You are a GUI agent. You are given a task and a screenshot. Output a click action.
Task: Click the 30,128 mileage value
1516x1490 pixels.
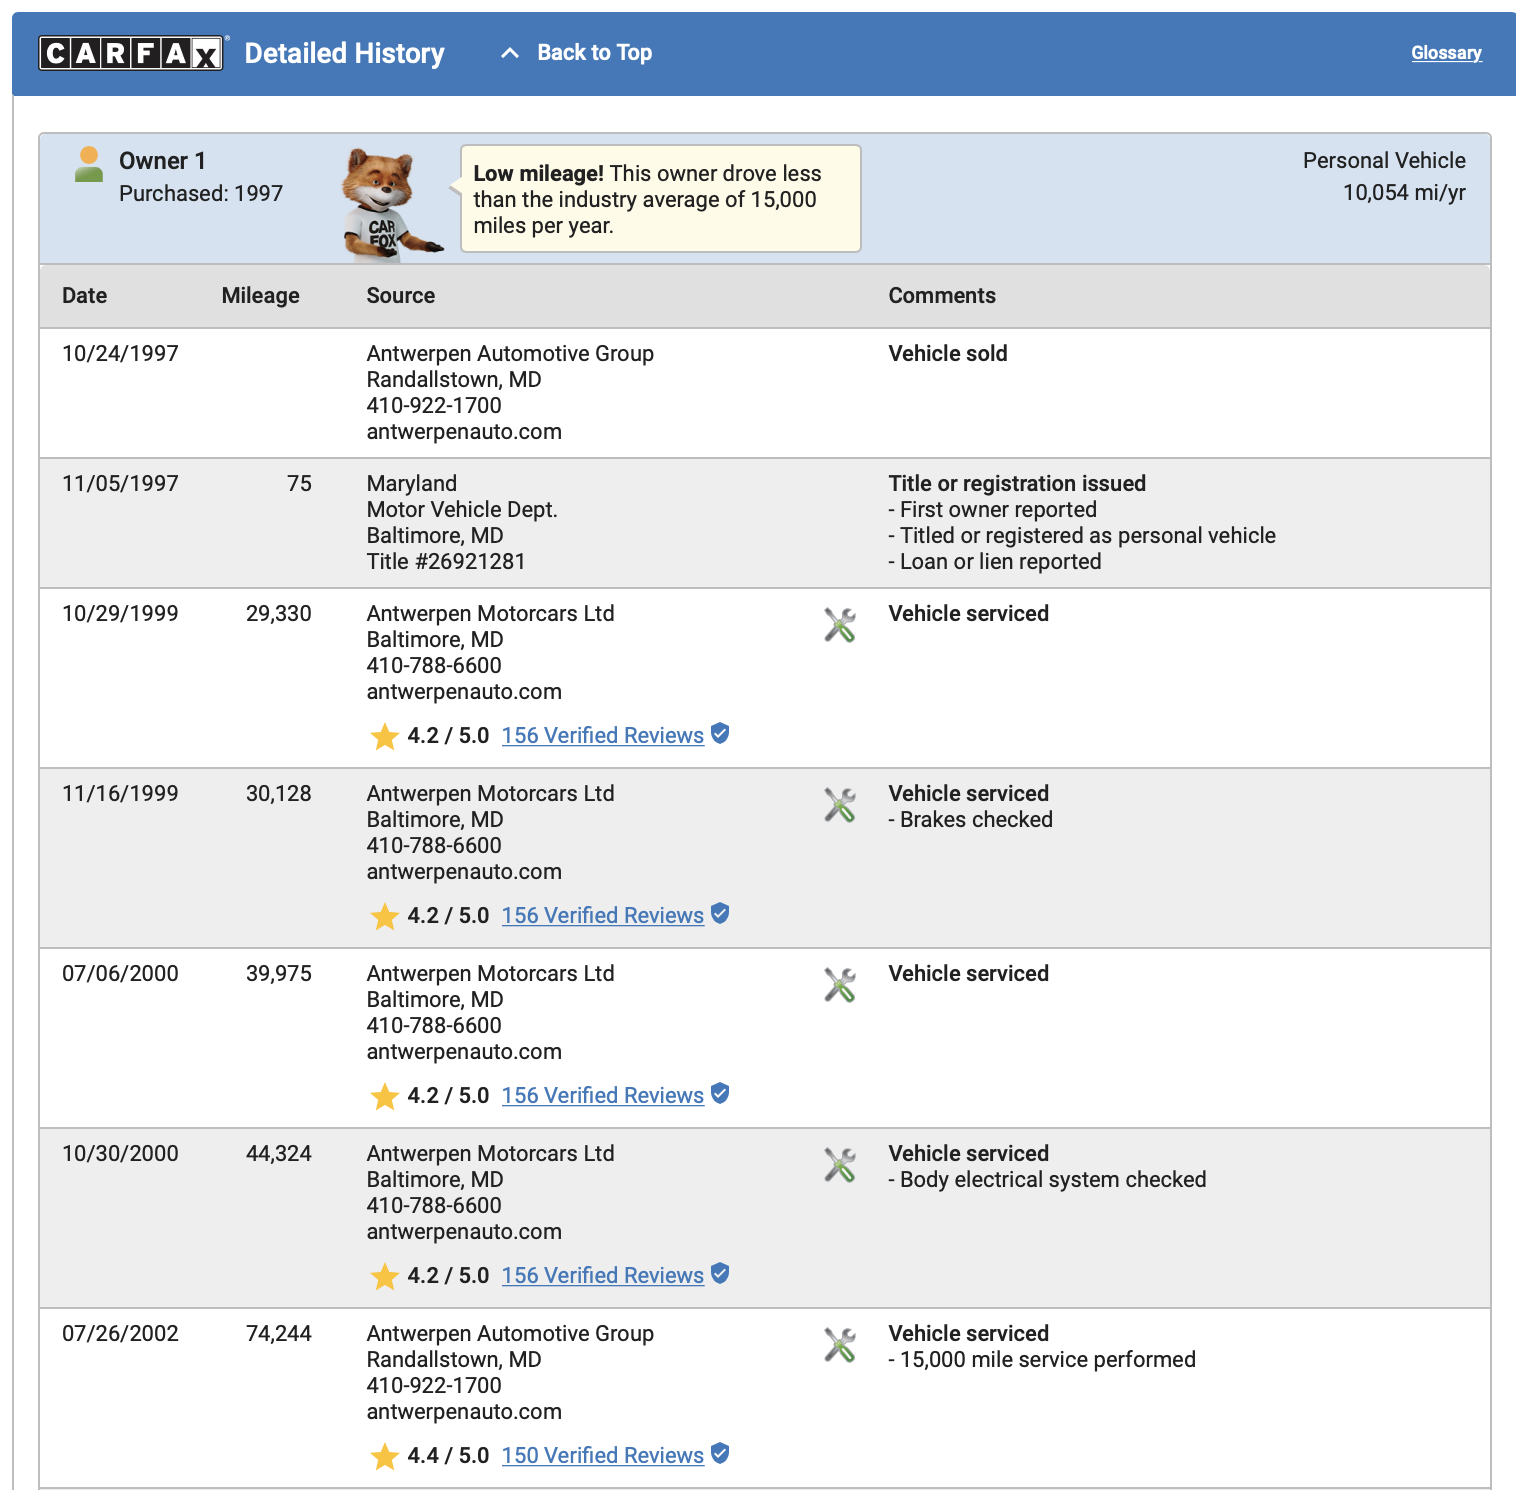coord(279,794)
